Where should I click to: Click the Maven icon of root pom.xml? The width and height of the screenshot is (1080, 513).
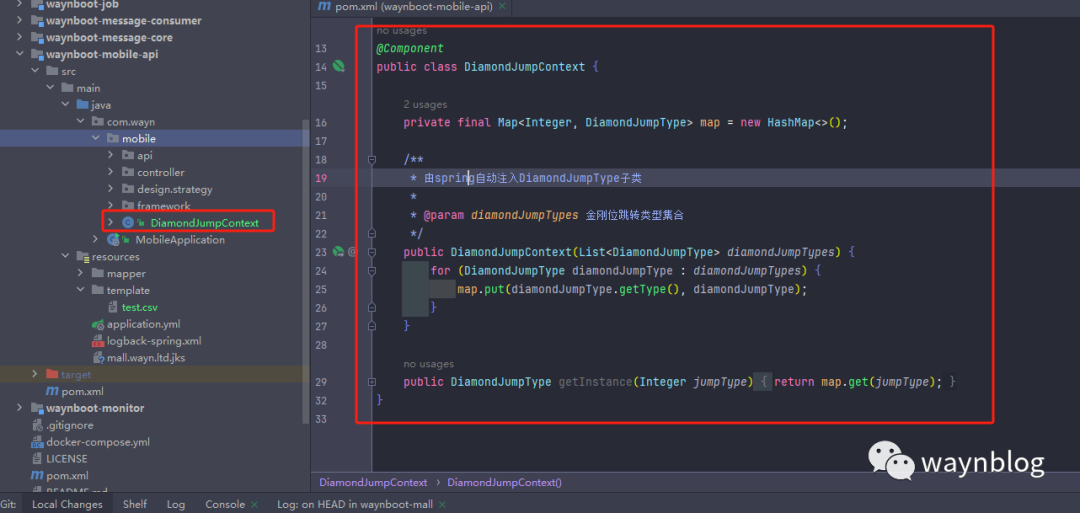(37, 476)
